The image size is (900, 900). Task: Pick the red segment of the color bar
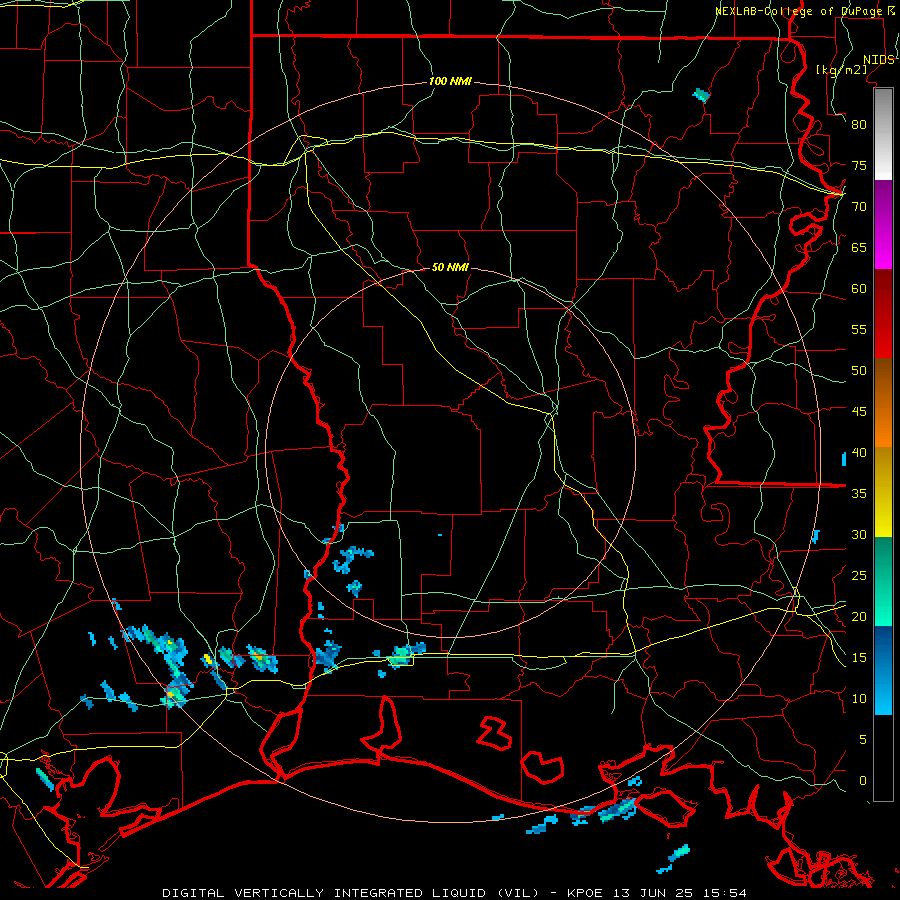pos(883,314)
